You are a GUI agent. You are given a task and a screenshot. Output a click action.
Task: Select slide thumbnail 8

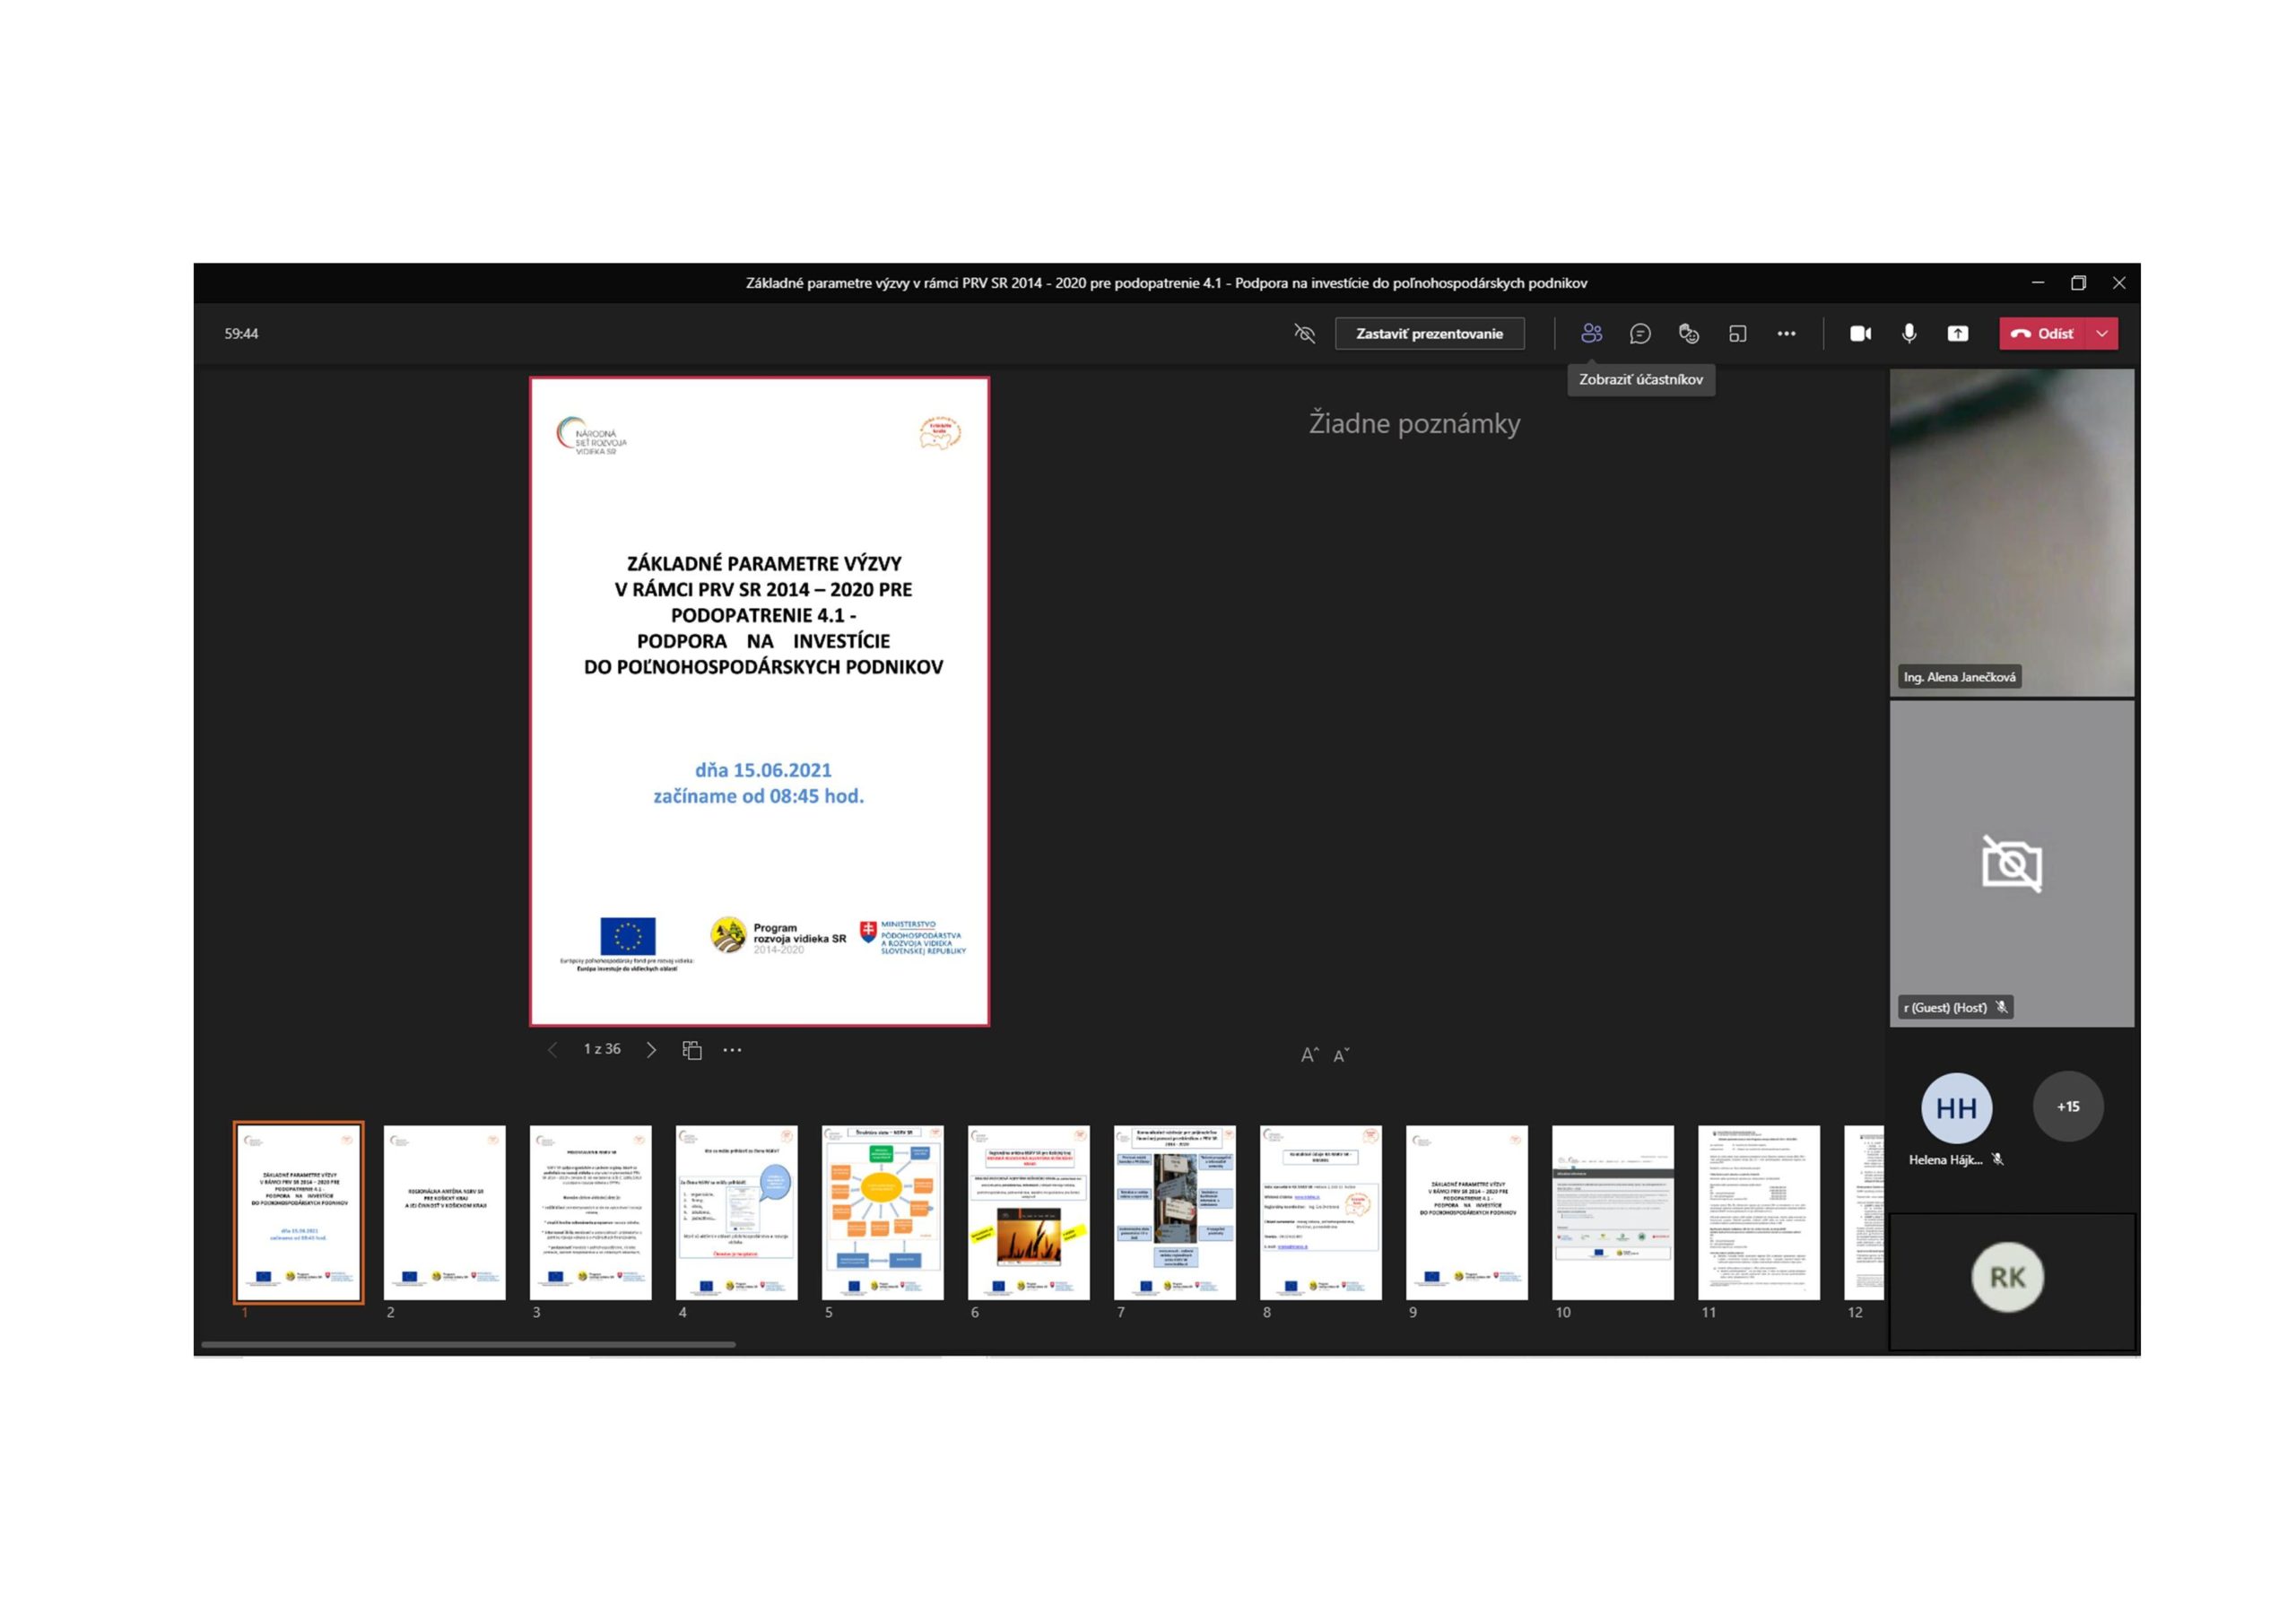[1321, 1212]
